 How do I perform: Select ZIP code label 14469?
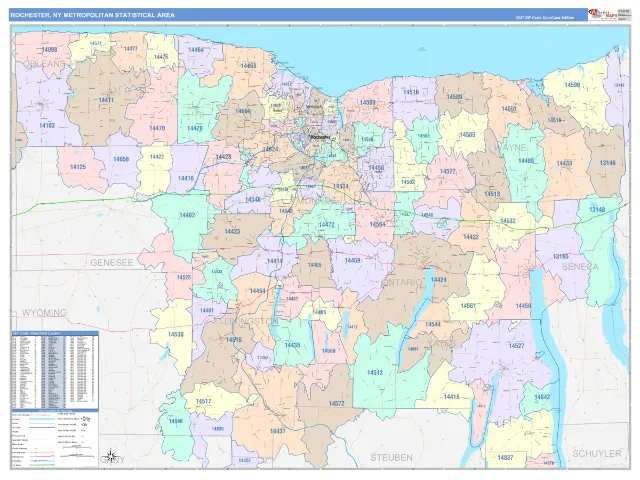(x=352, y=260)
